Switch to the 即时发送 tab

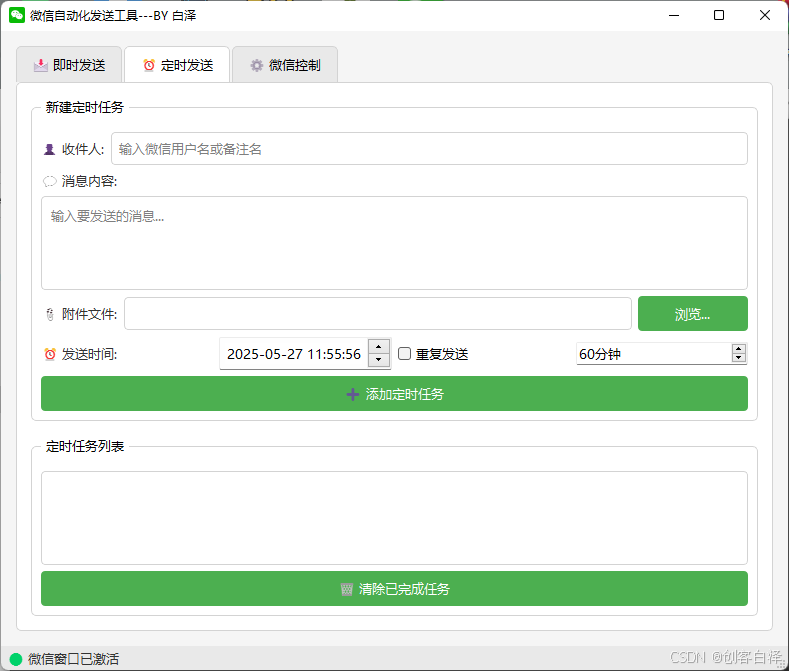[x=69, y=65]
